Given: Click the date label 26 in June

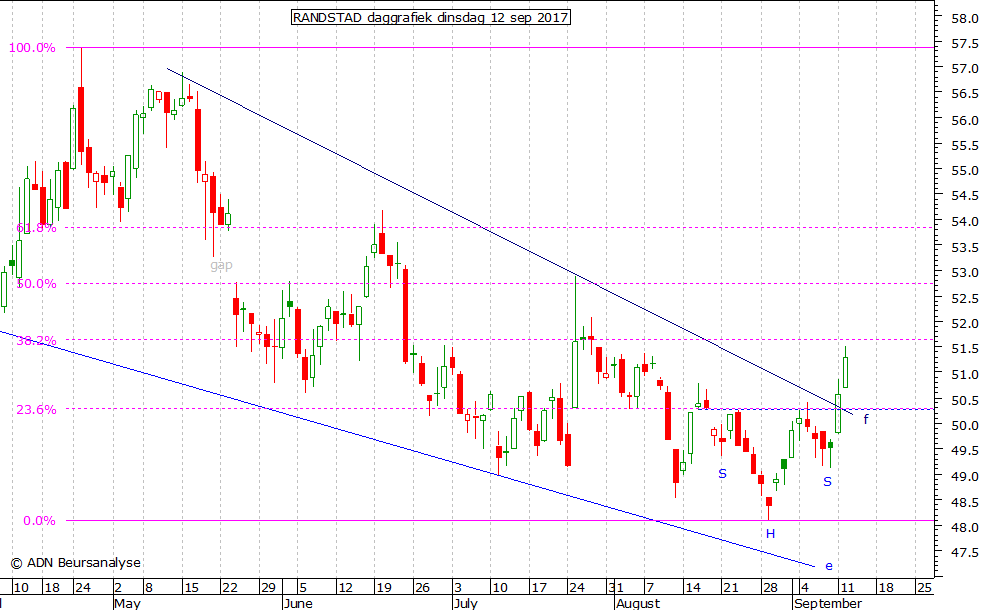Looking at the screenshot, I should (x=423, y=587).
